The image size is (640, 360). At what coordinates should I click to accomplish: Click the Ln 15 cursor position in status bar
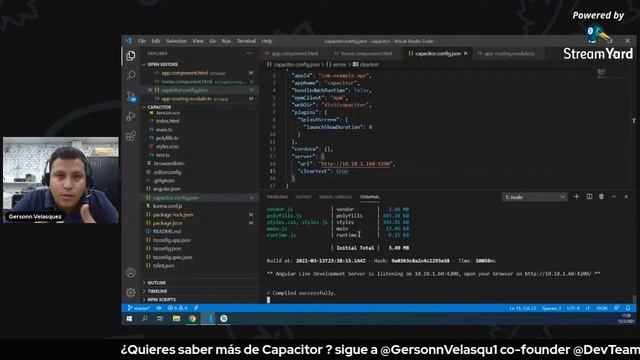(522, 308)
